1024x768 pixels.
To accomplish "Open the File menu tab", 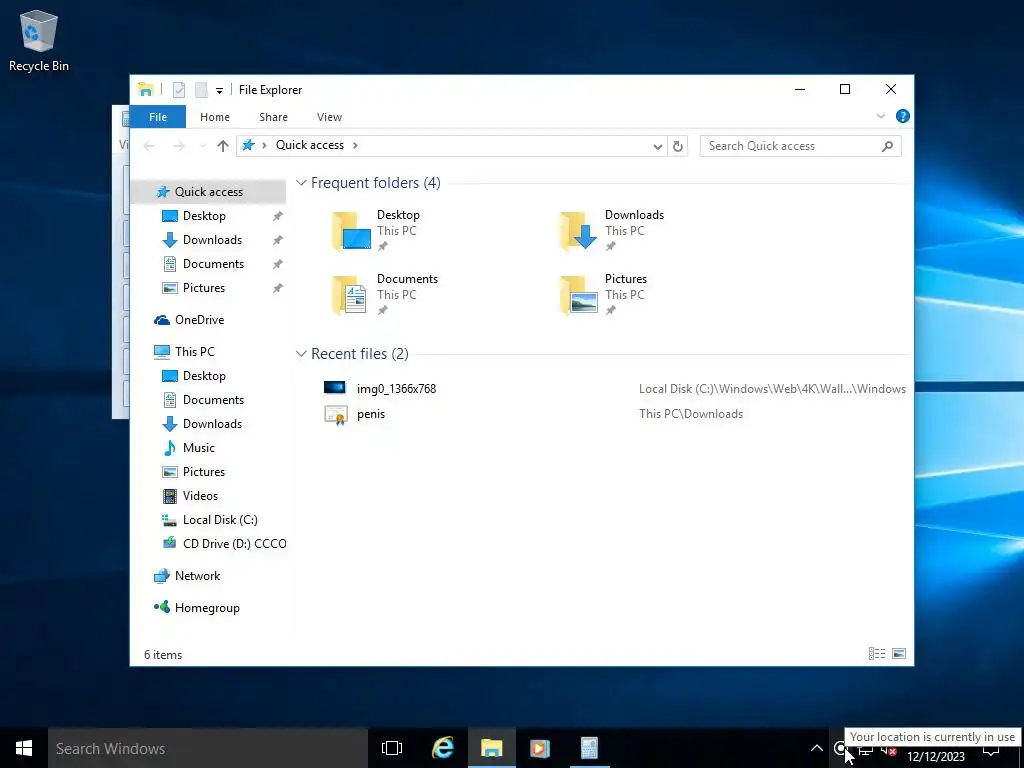I will pyautogui.click(x=158, y=117).
